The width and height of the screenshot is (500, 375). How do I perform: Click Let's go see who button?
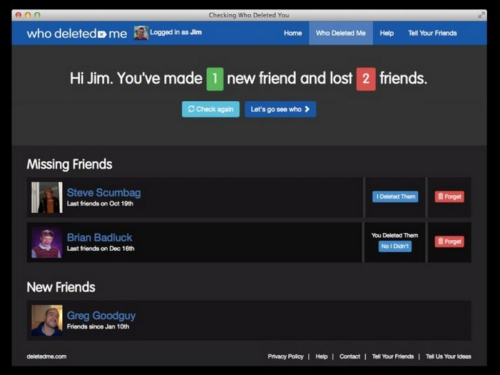pos(280,109)
